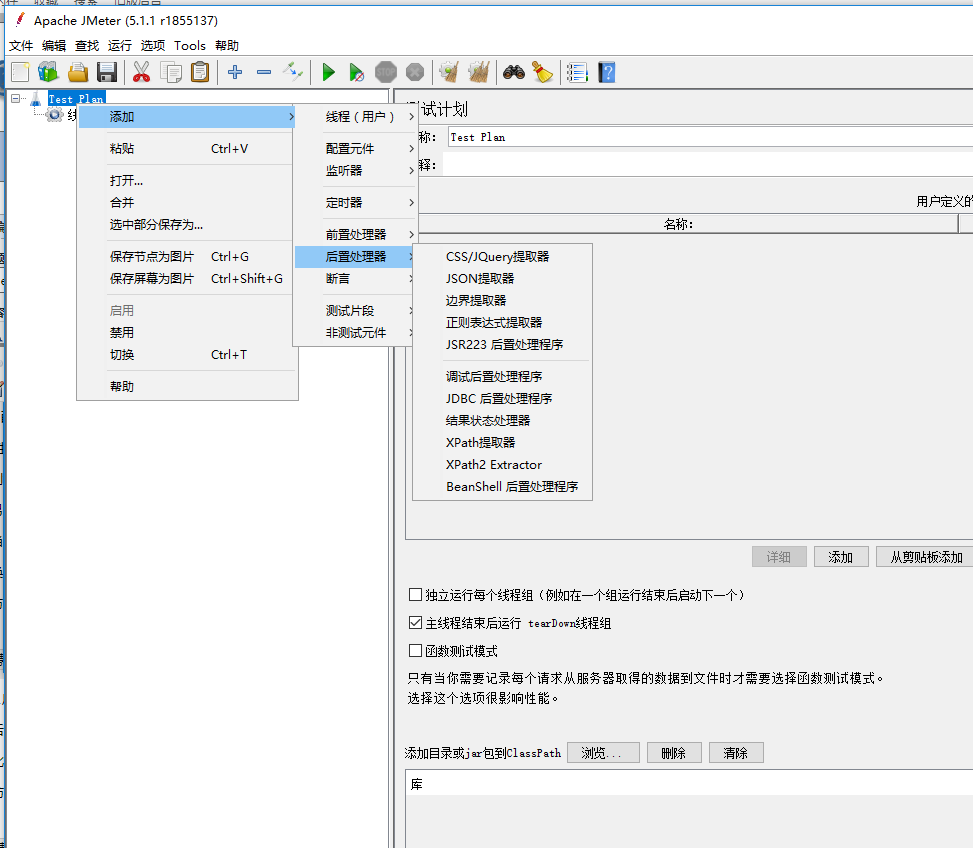Expand 添加 submenu in context menu
973x848 pixels.
[x=187, y=117]
